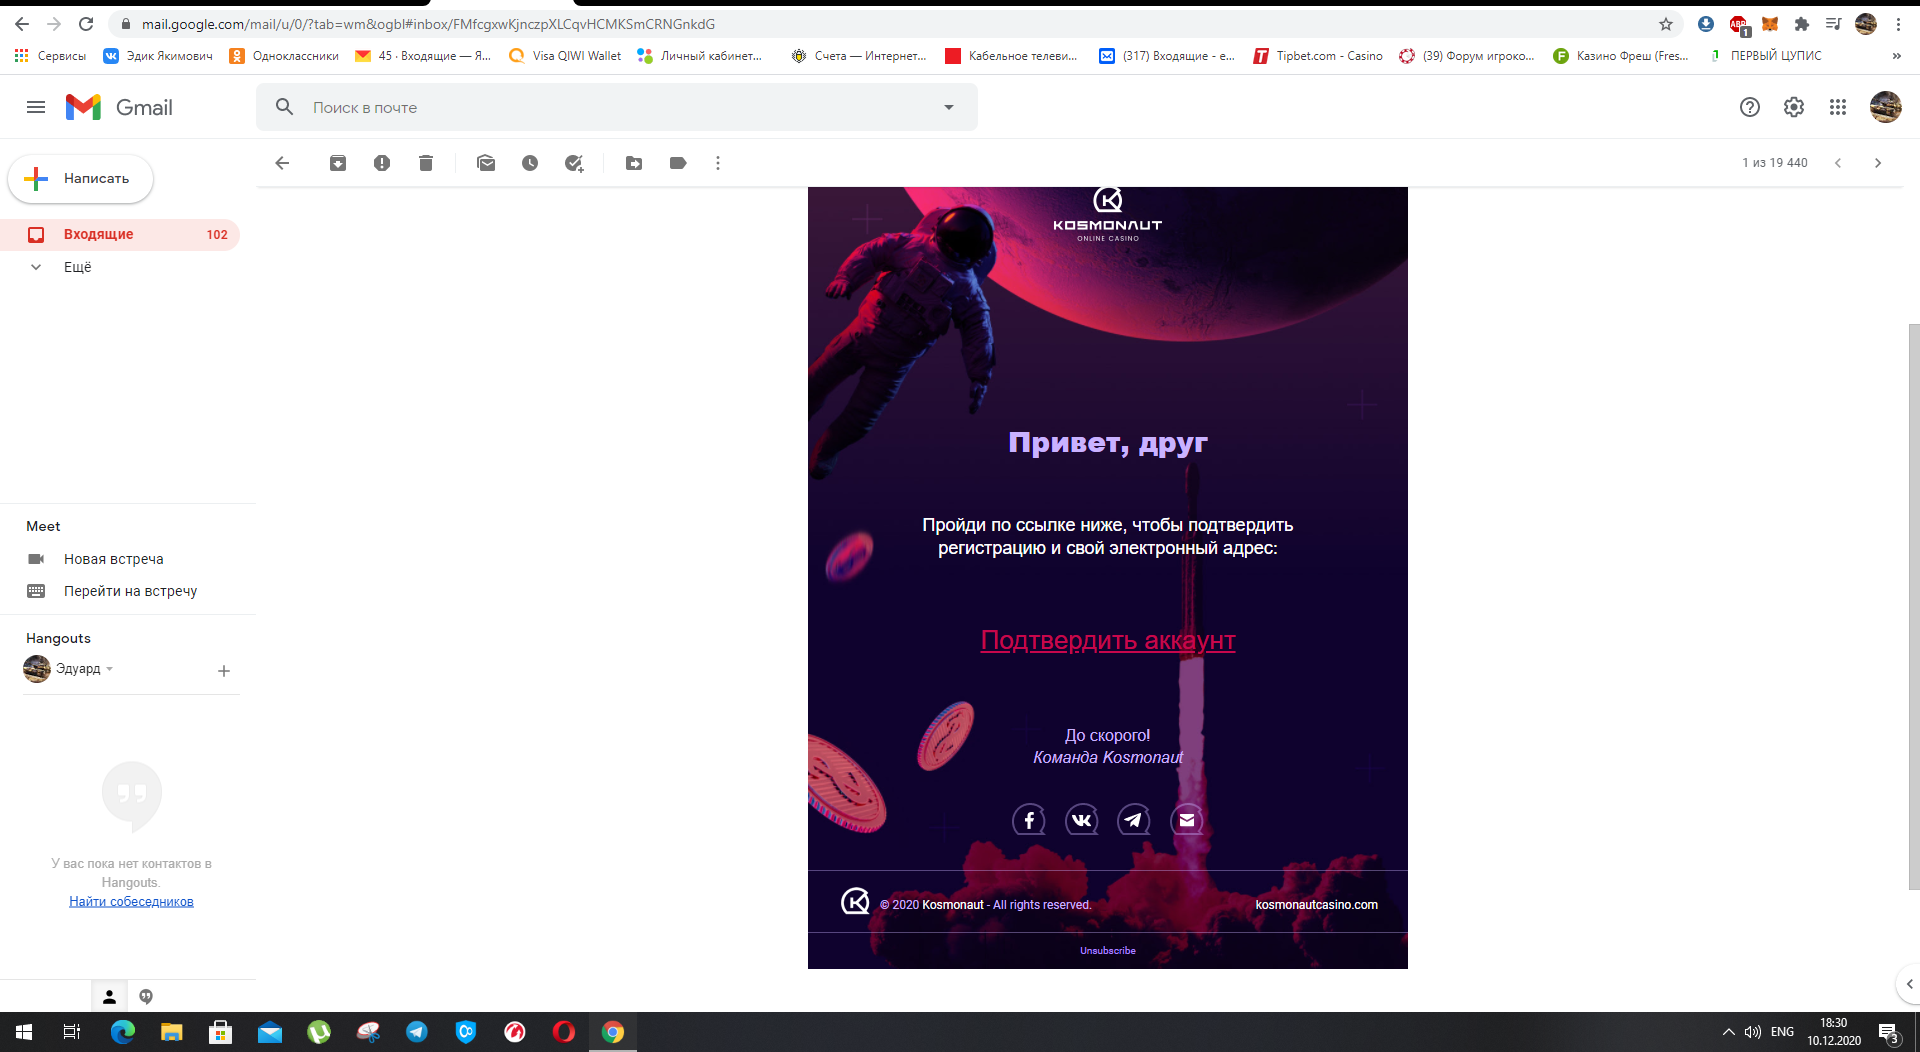
Task: Open taskbar volume control
Action: [x=1753, y=1032]
